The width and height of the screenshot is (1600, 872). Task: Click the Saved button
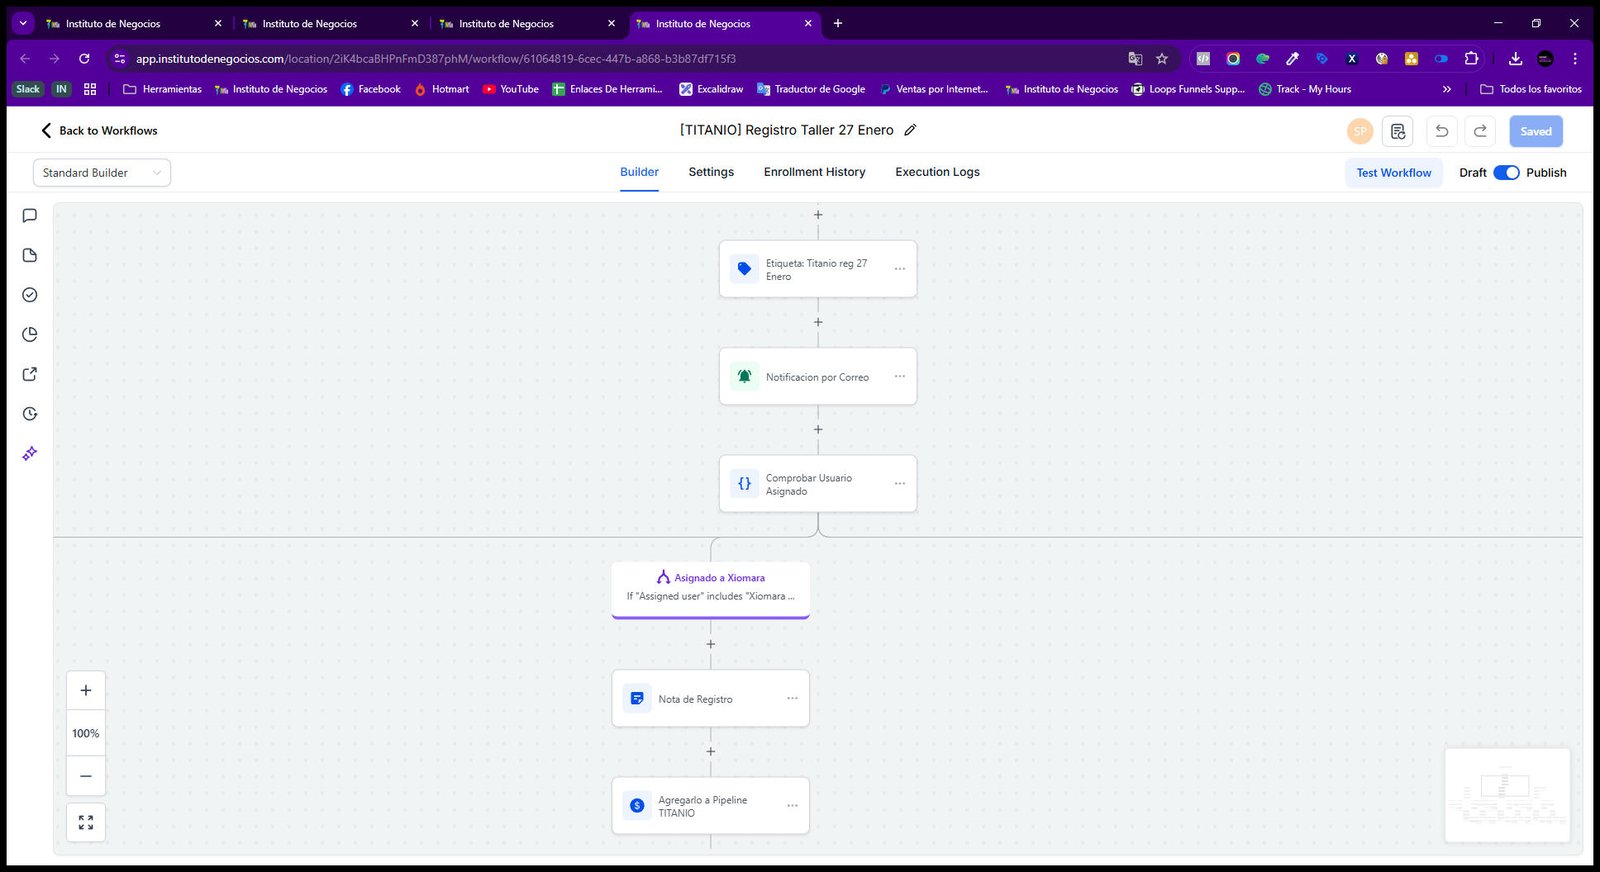1536,131
